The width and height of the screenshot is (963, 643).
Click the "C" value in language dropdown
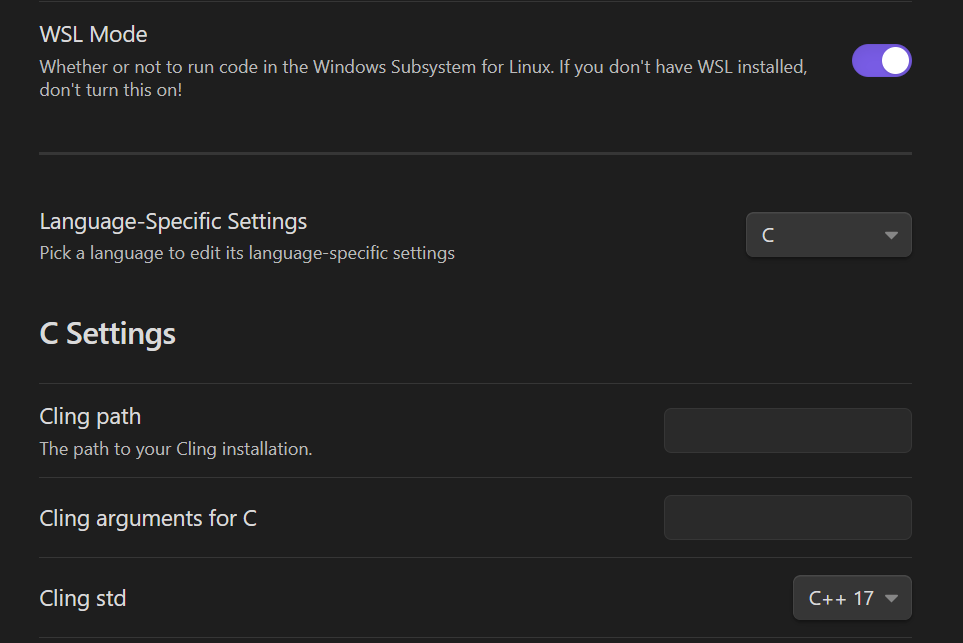tap(768, 236)
